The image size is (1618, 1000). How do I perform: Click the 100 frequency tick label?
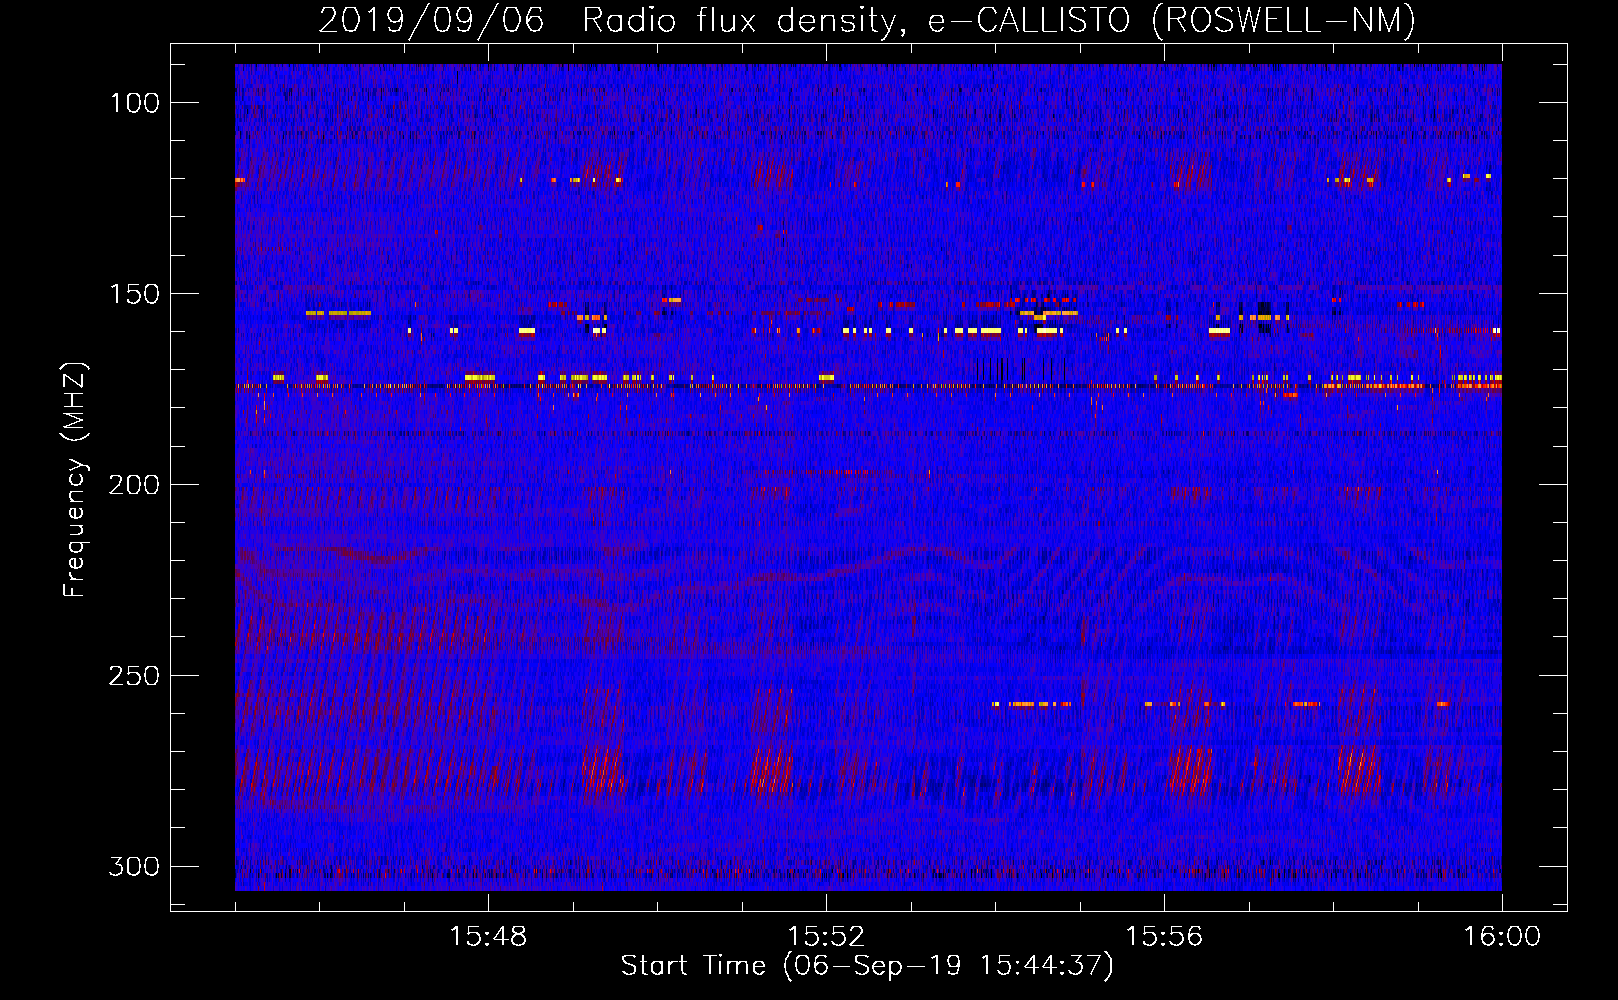(135, 103)
